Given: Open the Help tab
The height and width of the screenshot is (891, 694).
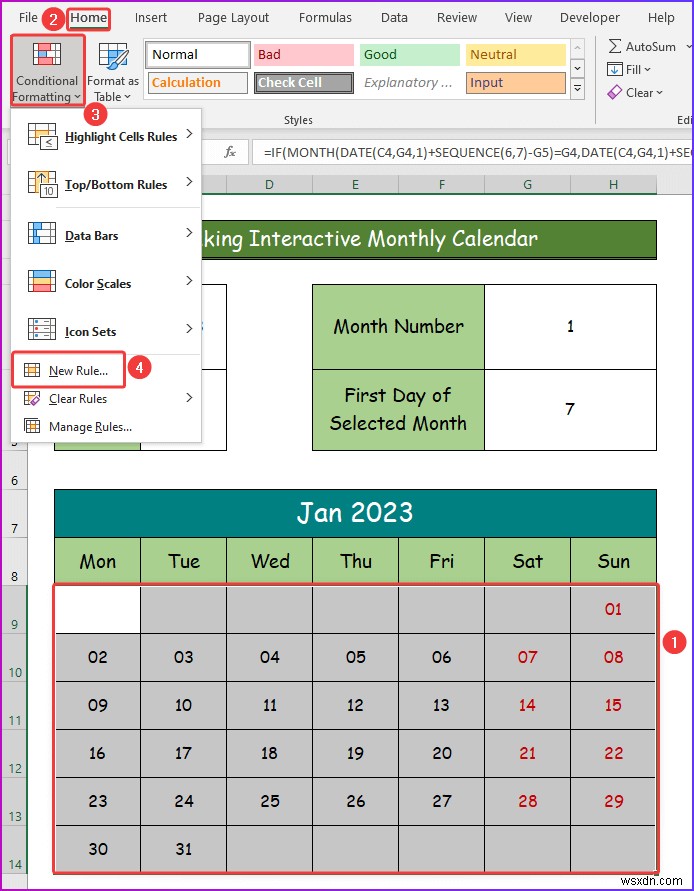Looking at the screenshot, I should pyautogui.click(x=660, y=18).
